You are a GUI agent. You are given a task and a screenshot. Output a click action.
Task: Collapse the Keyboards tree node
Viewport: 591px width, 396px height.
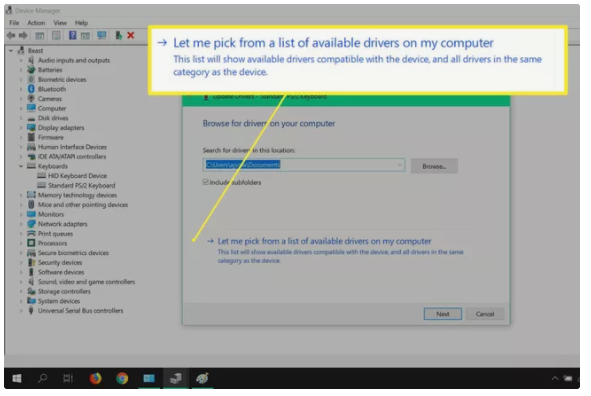point(21,166)
